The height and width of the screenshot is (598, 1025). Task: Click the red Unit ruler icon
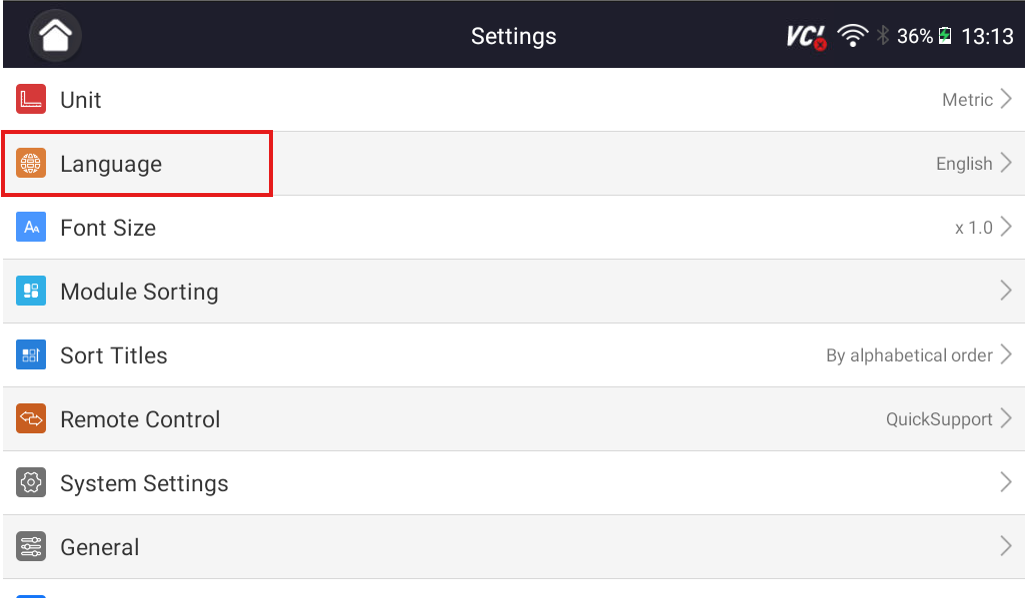[31, 100]
